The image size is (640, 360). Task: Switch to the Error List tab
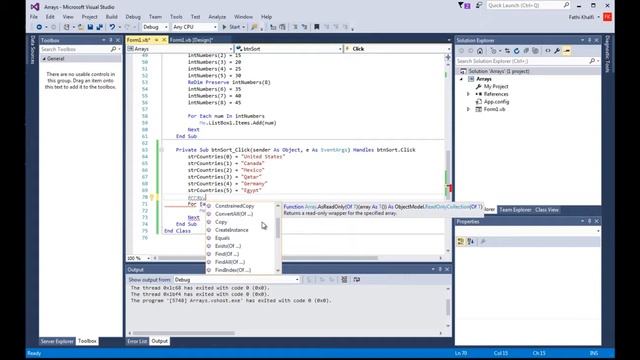[x=137, y=341]
